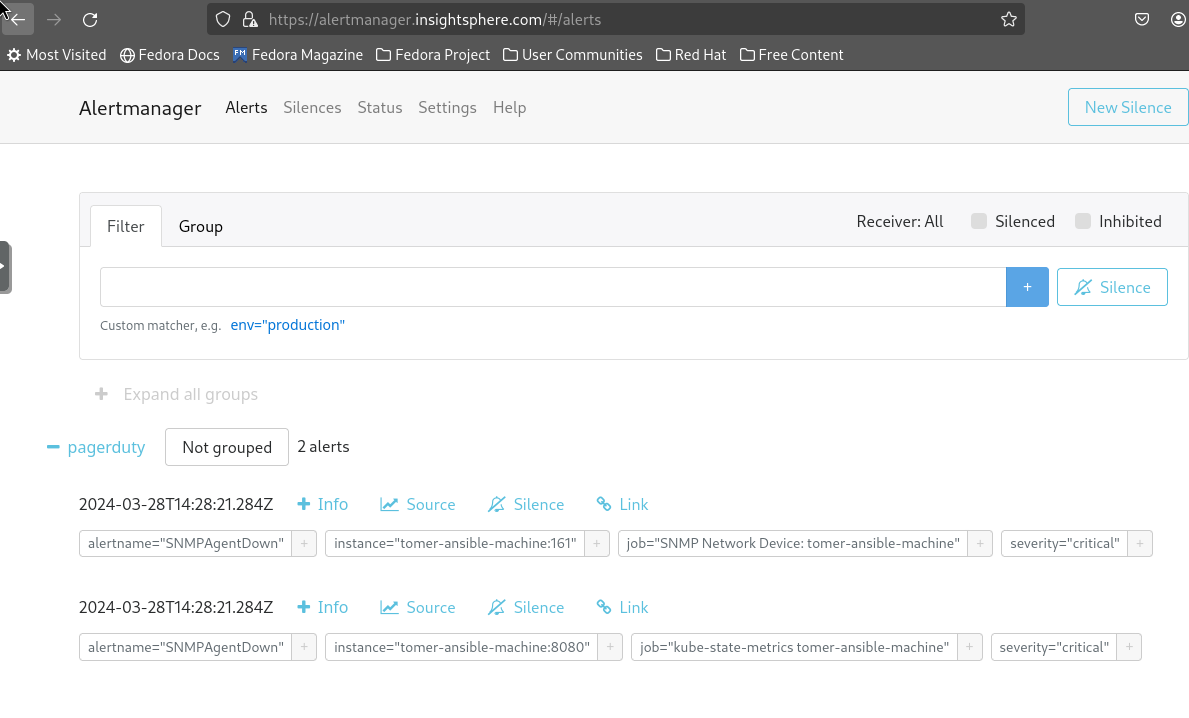Go to the Silences page
The width and height of the screenshot is (1189, 718).
click(312, 108)
